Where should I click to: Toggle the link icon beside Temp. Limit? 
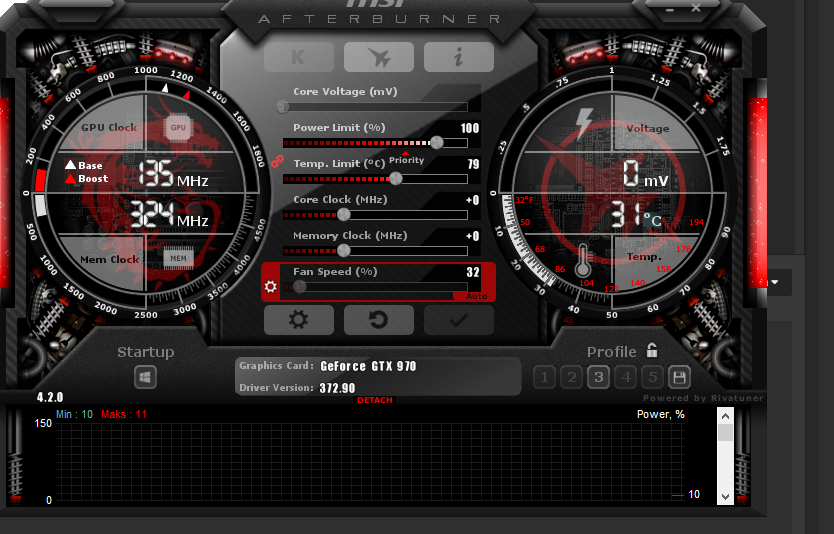(277, 161)
